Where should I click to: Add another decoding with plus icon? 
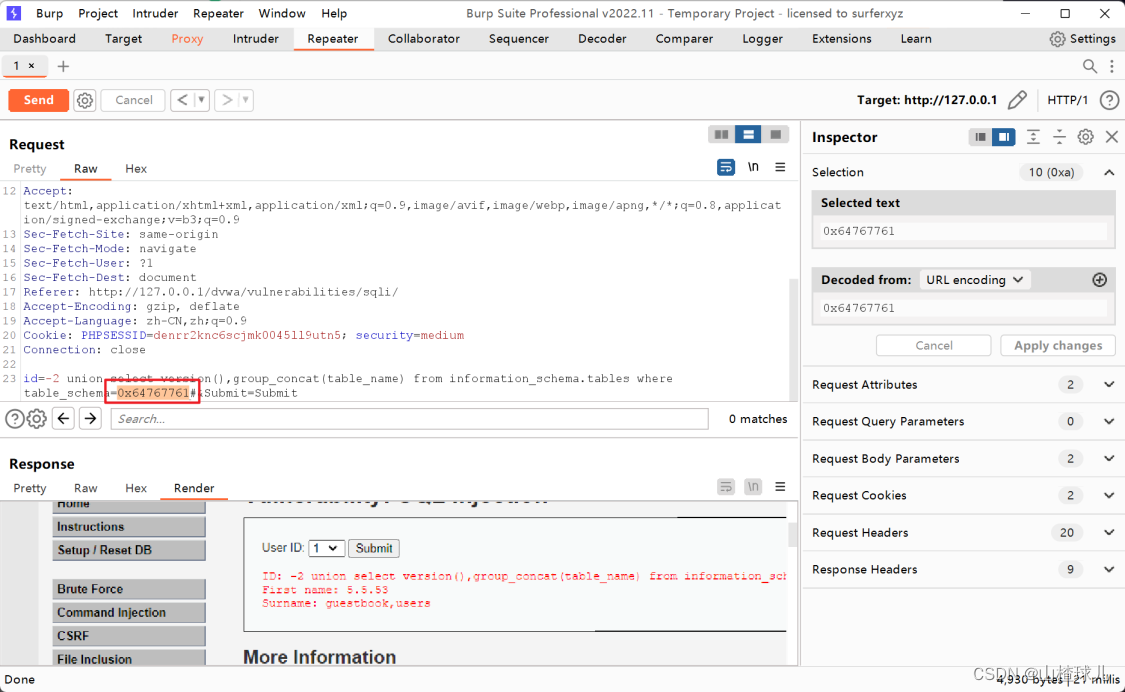point(1099,280)
